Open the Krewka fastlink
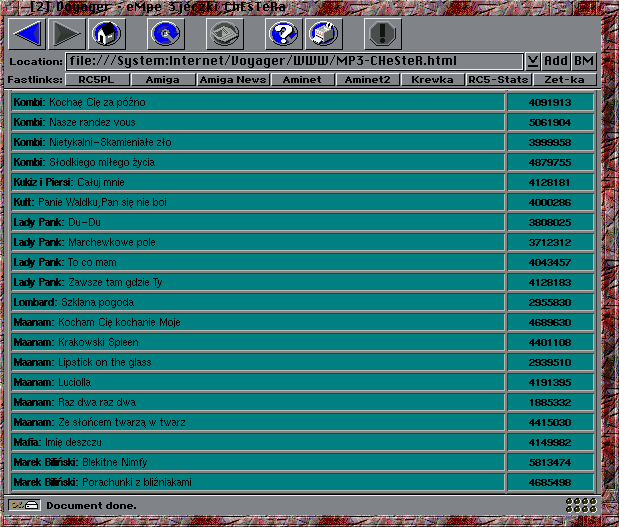619x527 pixels. coord(433,80)
